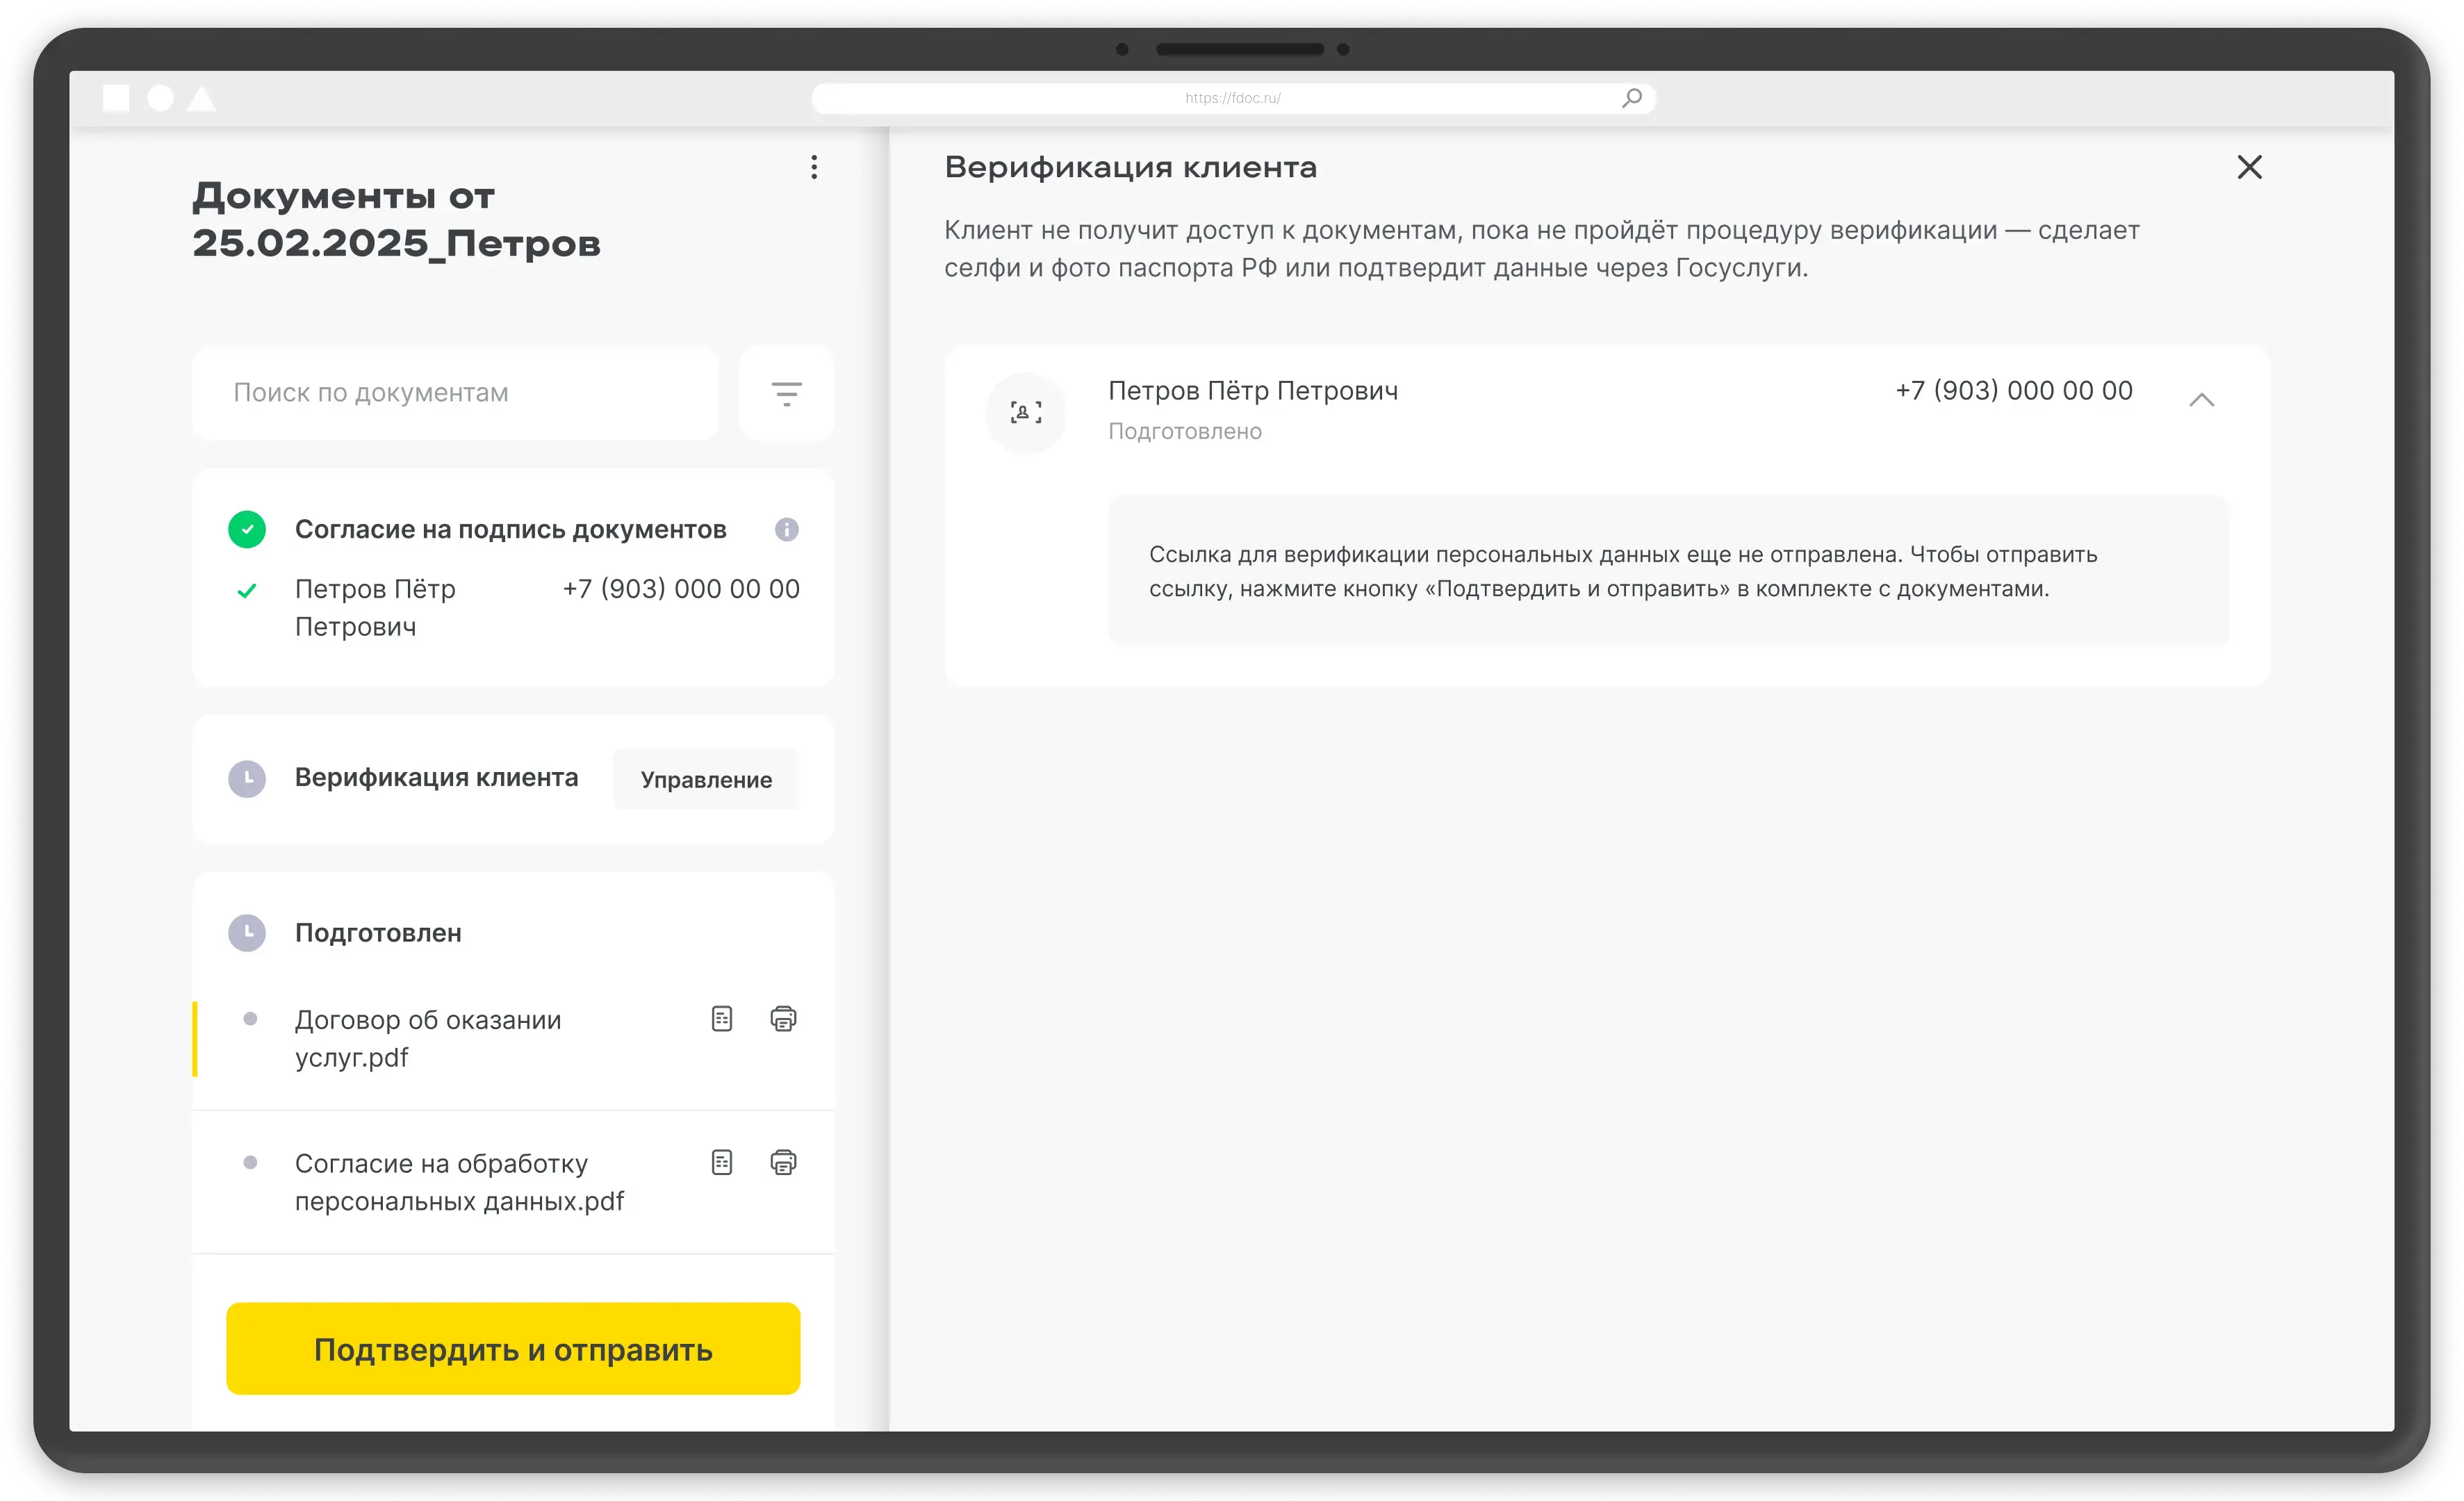Click info icon beside Согласие на подпись документов
This screenshot has width=2464, height=1501.
pyautogui.click(x=786, y=529)
